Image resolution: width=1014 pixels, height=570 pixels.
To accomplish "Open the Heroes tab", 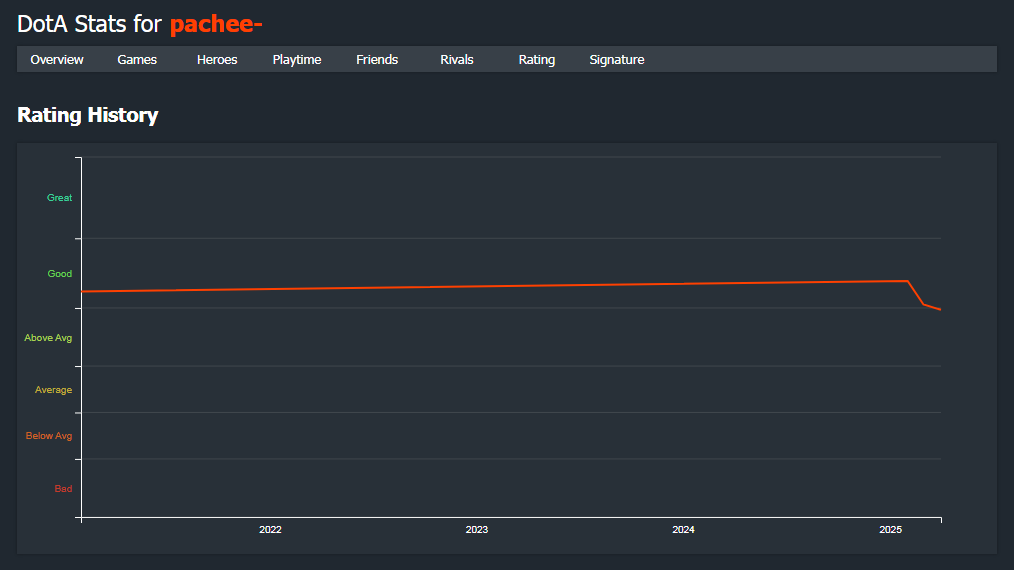I will tap(217, 60).
